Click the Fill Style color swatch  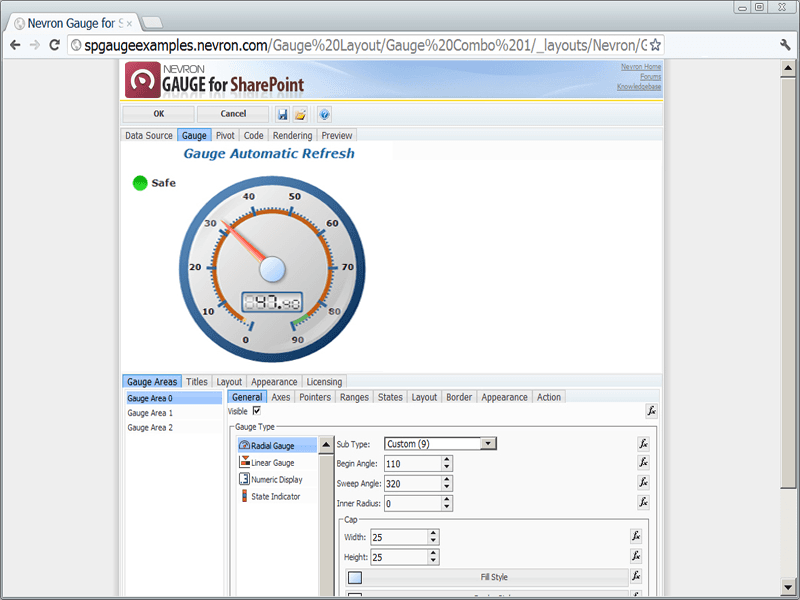tap(355, 578)
